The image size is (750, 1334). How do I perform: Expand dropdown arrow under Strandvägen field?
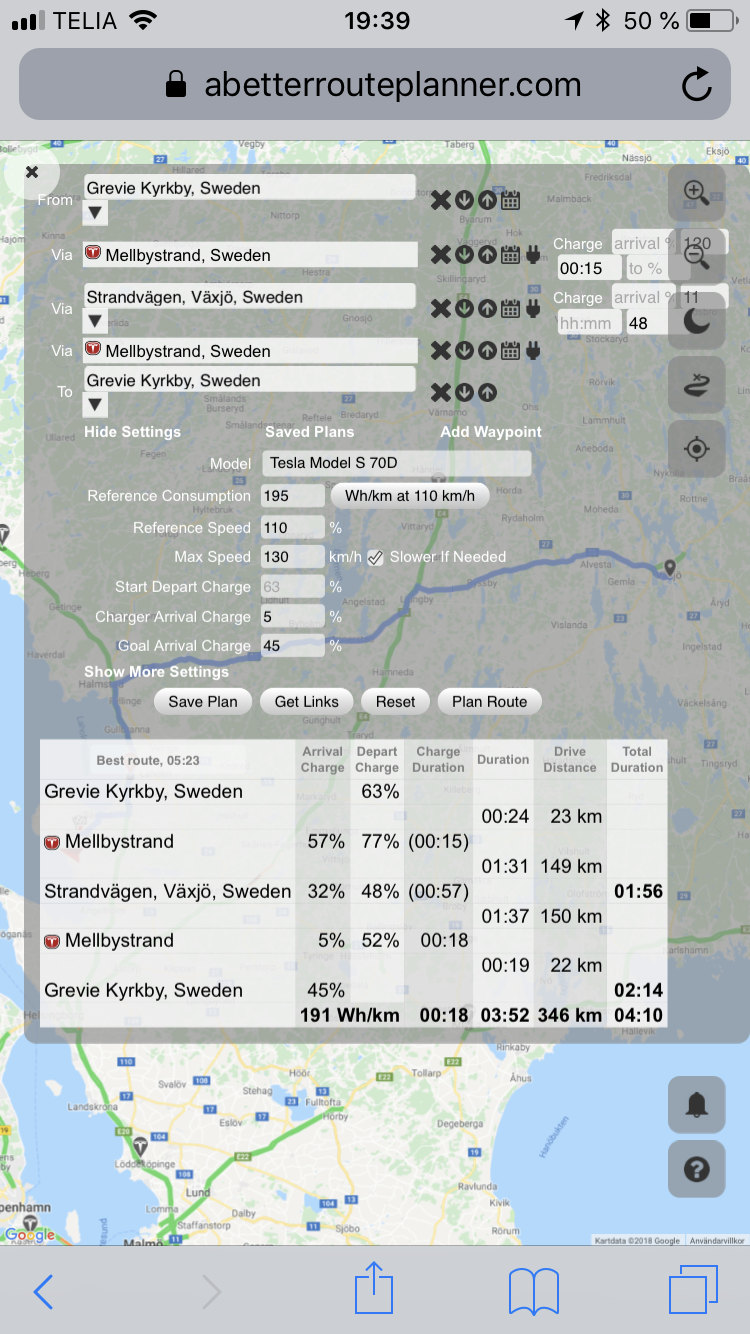[x=95, y=321]
